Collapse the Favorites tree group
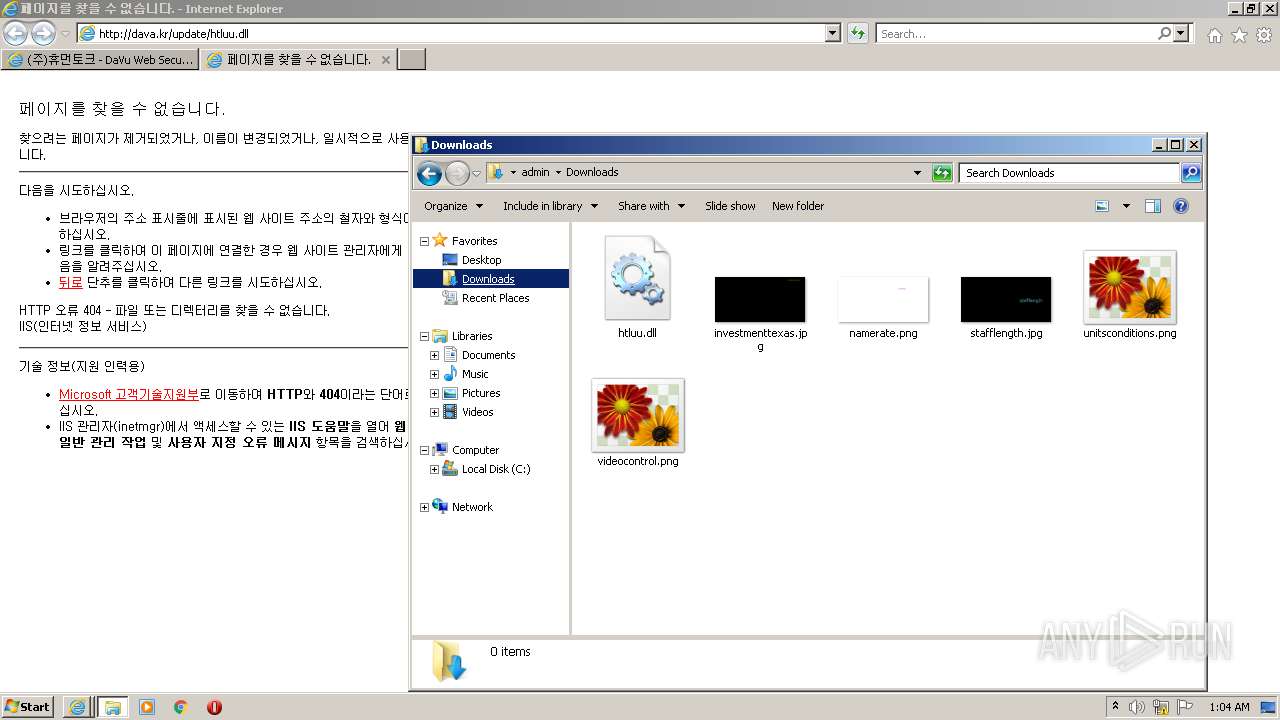This screenshot has width=1280, height=720. point(424,241)
